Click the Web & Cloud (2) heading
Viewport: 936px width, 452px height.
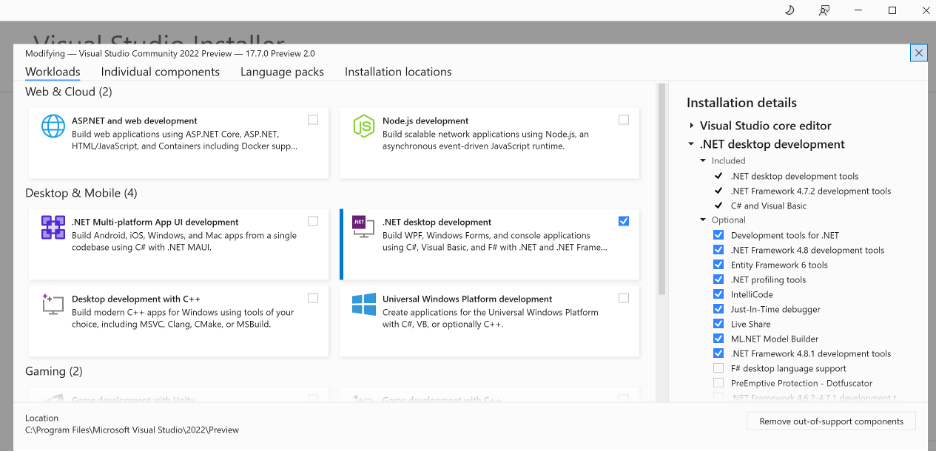69,92
